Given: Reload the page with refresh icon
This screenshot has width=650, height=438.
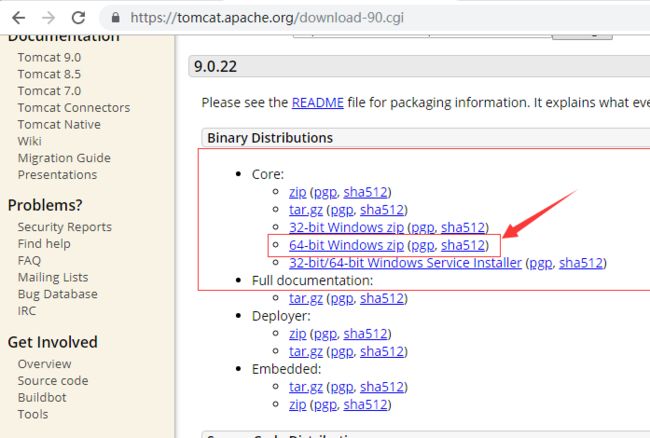Looking at the screenshot, I should coord(78,18).
